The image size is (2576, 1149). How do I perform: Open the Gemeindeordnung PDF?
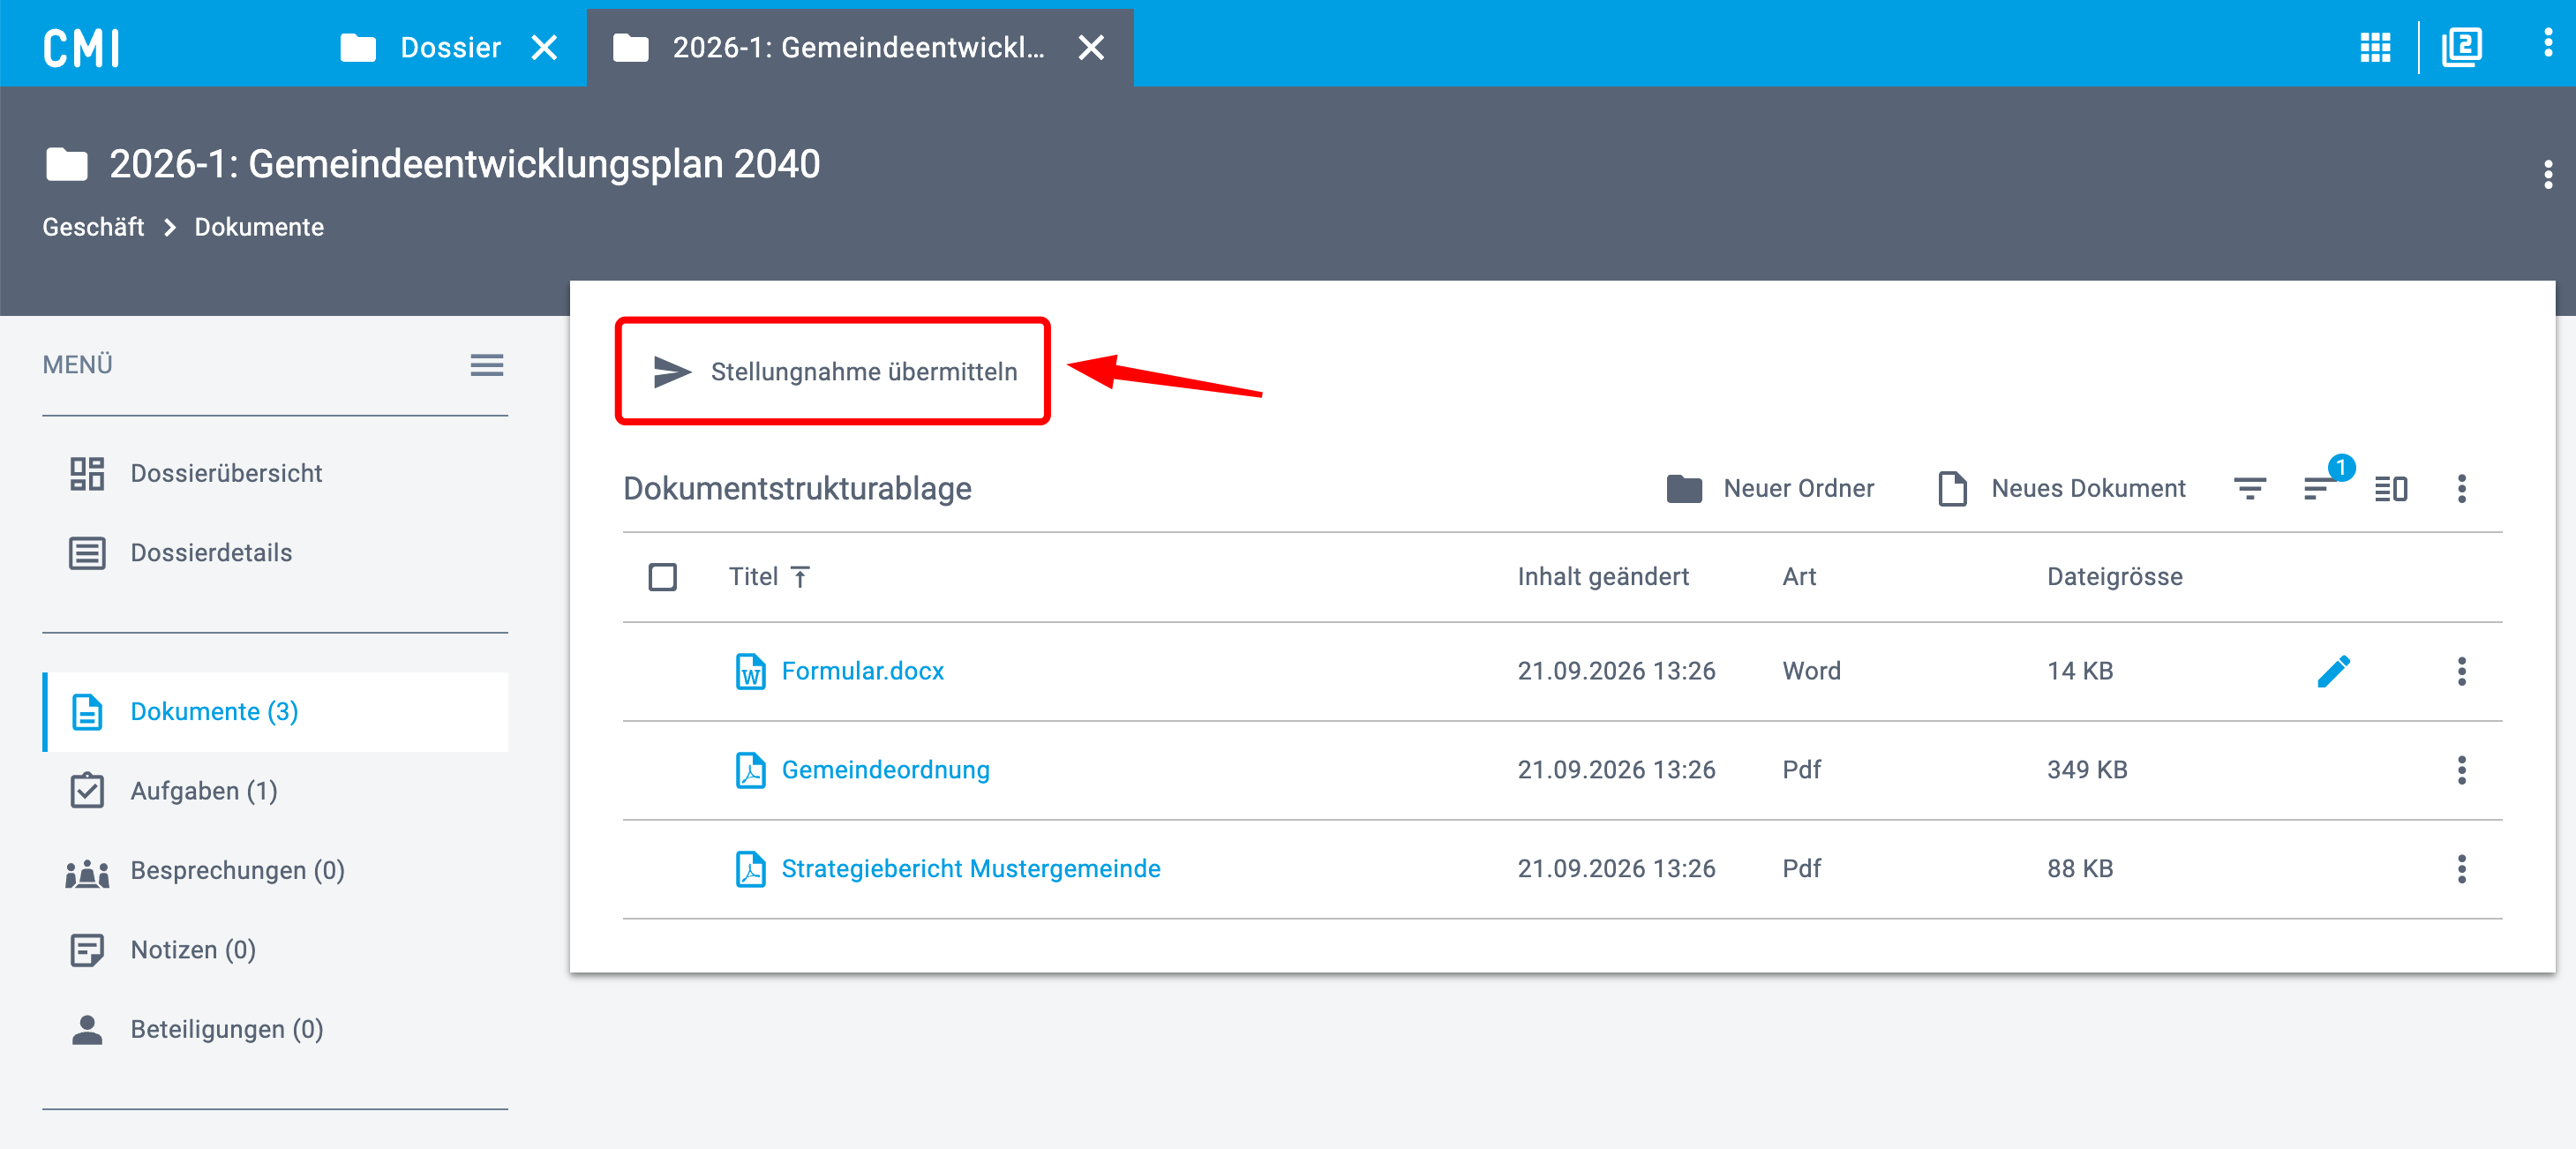(885, 770)
